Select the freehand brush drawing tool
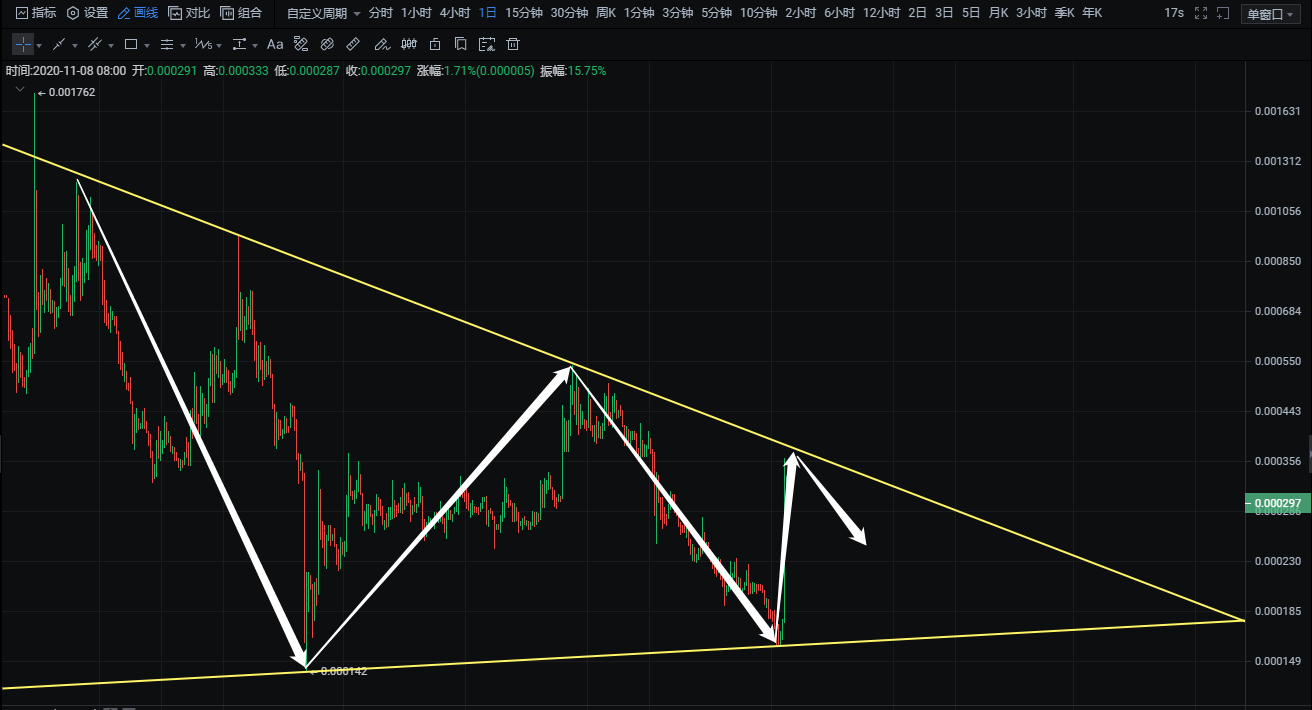 382,44
